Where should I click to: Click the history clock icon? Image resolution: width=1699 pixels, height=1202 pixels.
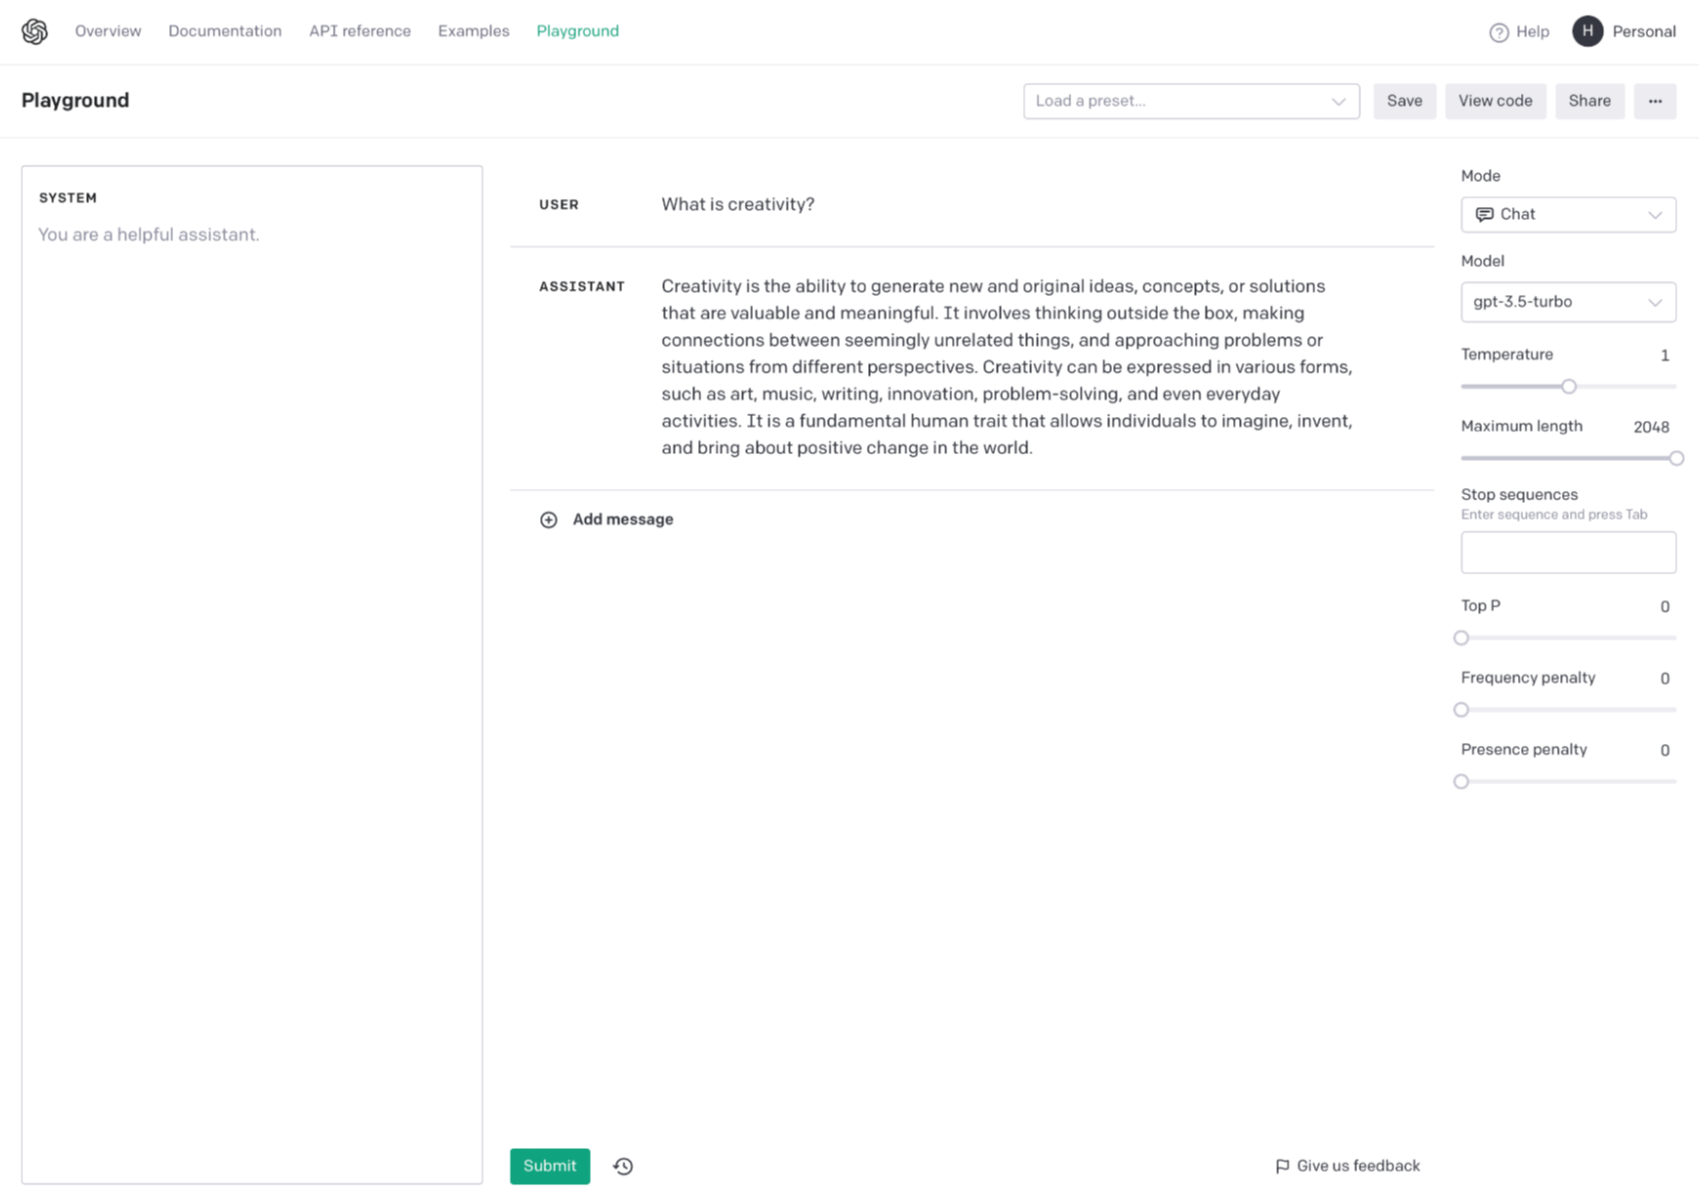point(623,1166)
